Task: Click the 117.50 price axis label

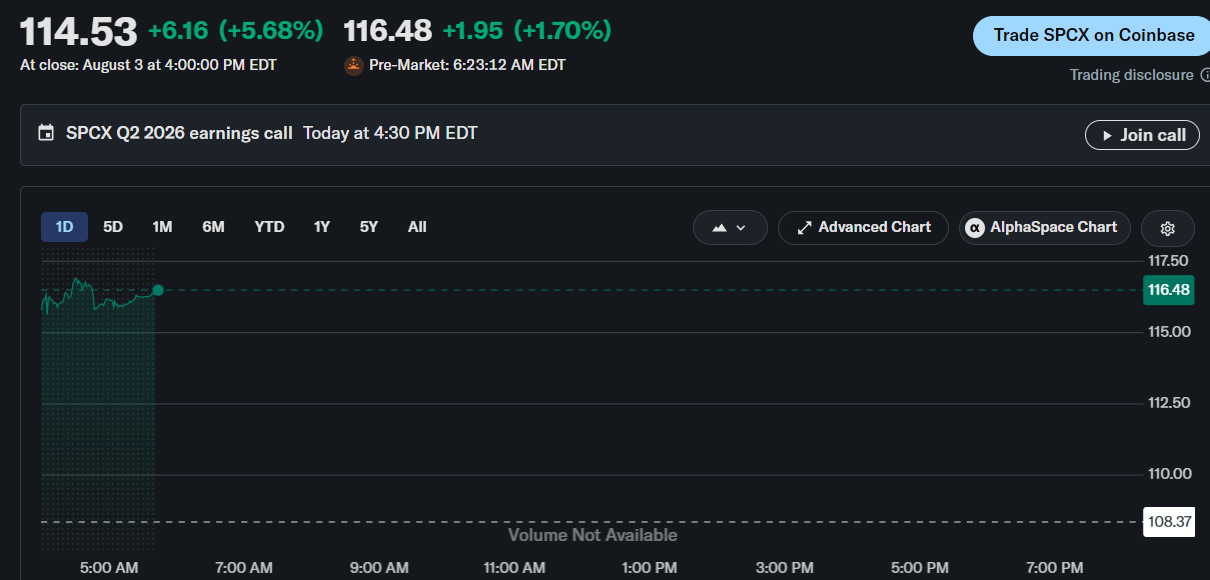Action: click(1168, 261)
